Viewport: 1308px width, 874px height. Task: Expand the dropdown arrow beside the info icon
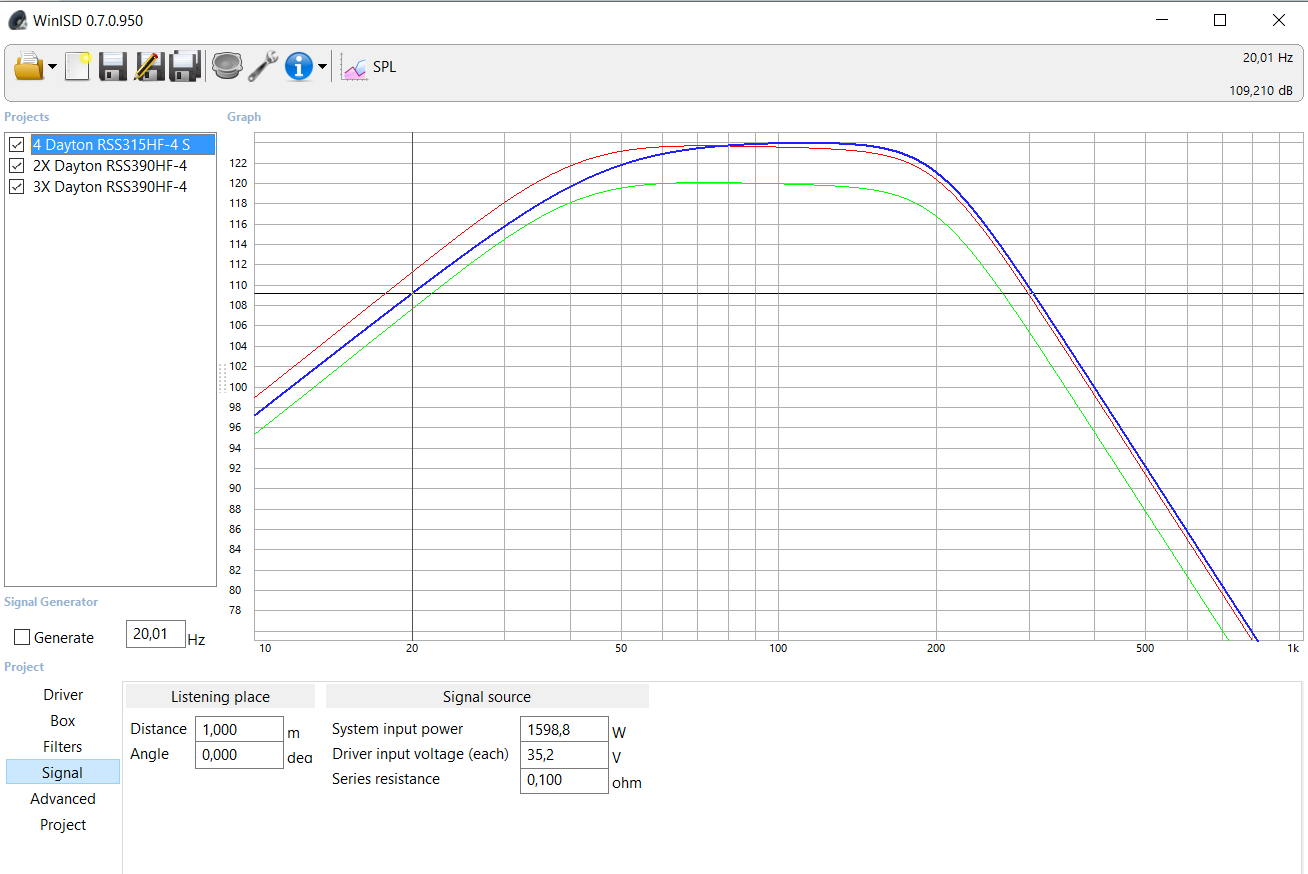[x=322, y=68]
